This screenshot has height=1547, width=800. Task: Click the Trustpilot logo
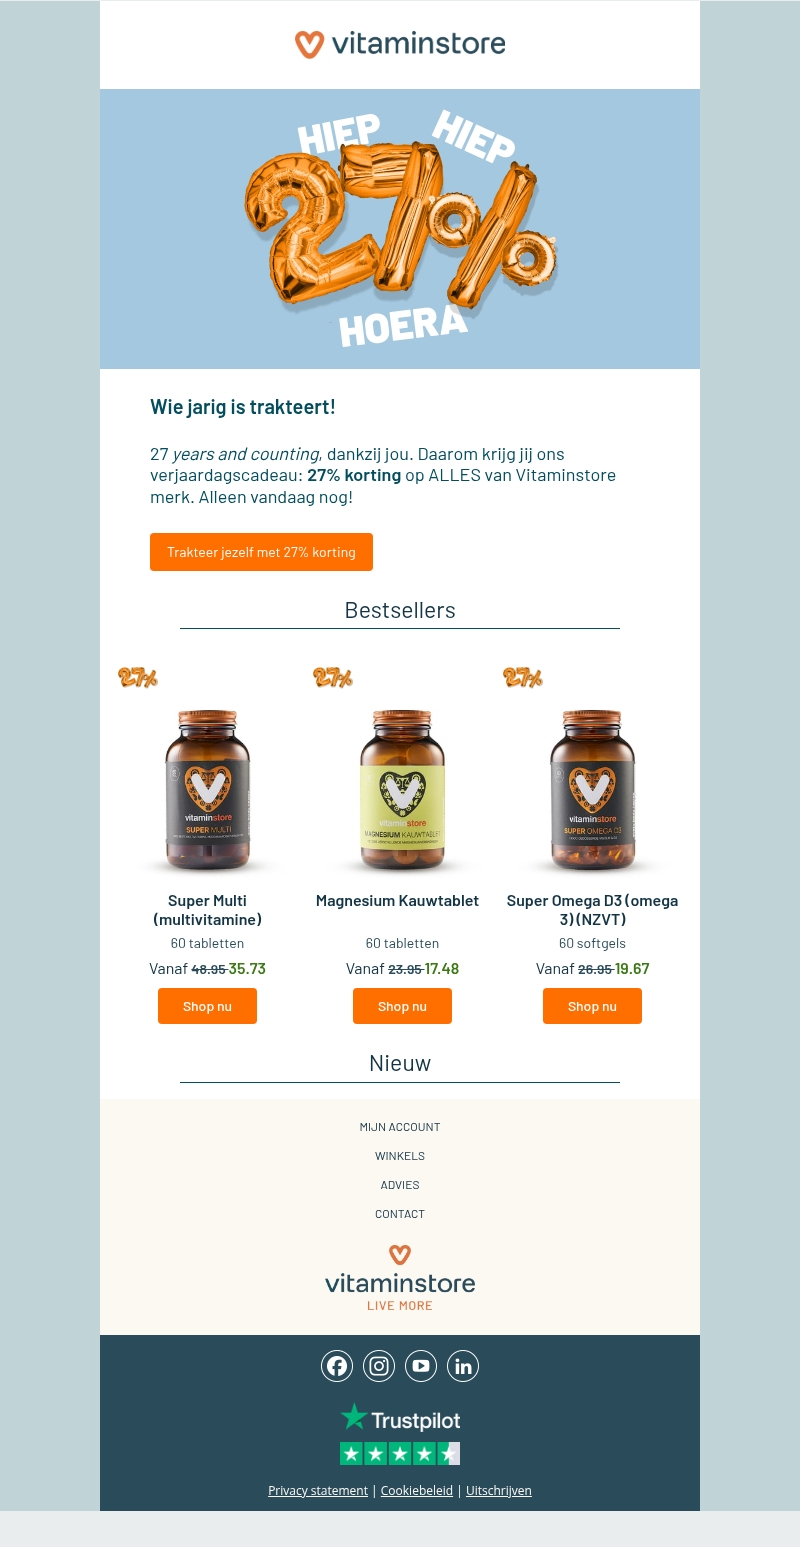[x=400, y=1418]
